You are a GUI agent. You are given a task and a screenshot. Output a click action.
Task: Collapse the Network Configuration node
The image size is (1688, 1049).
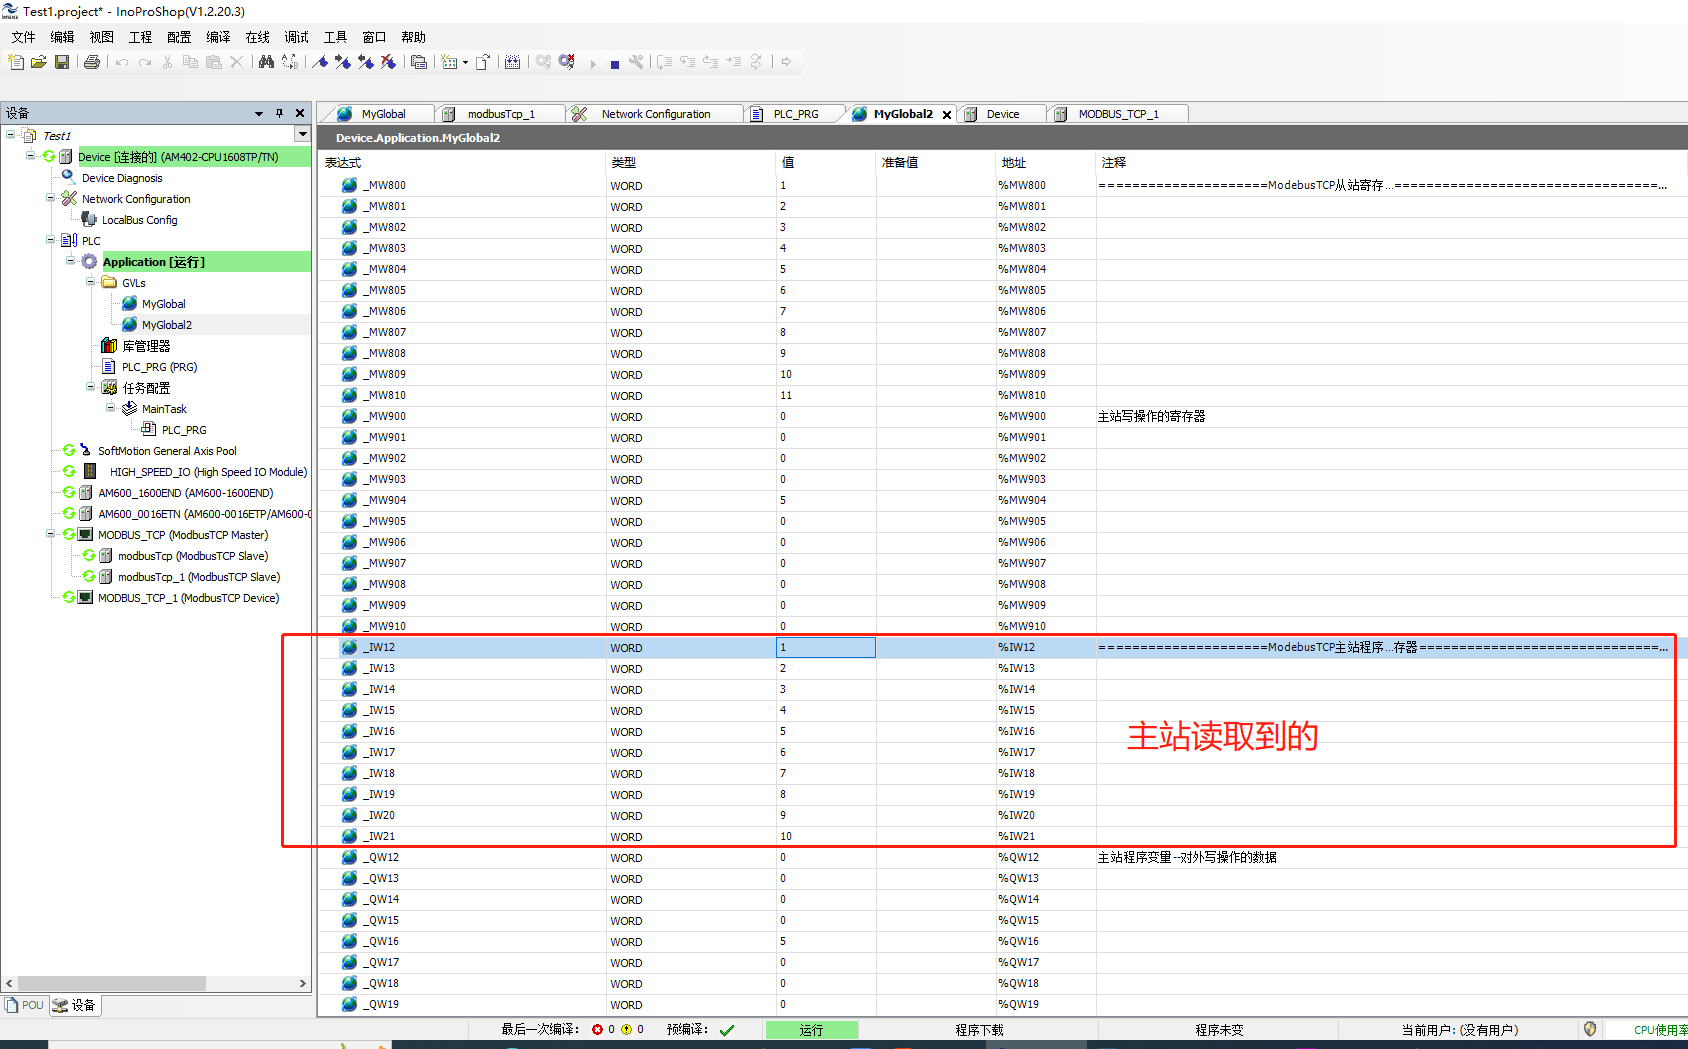(x=50, y=197)
